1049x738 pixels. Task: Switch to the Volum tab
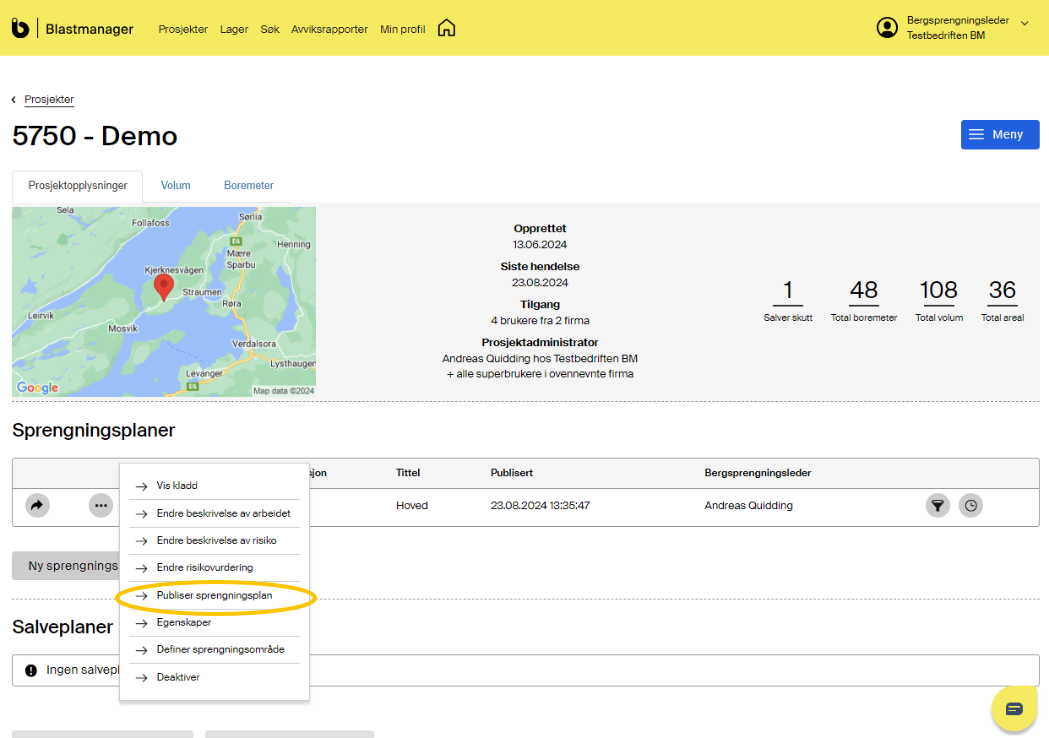pyautogui.click(x=176, y=185)
